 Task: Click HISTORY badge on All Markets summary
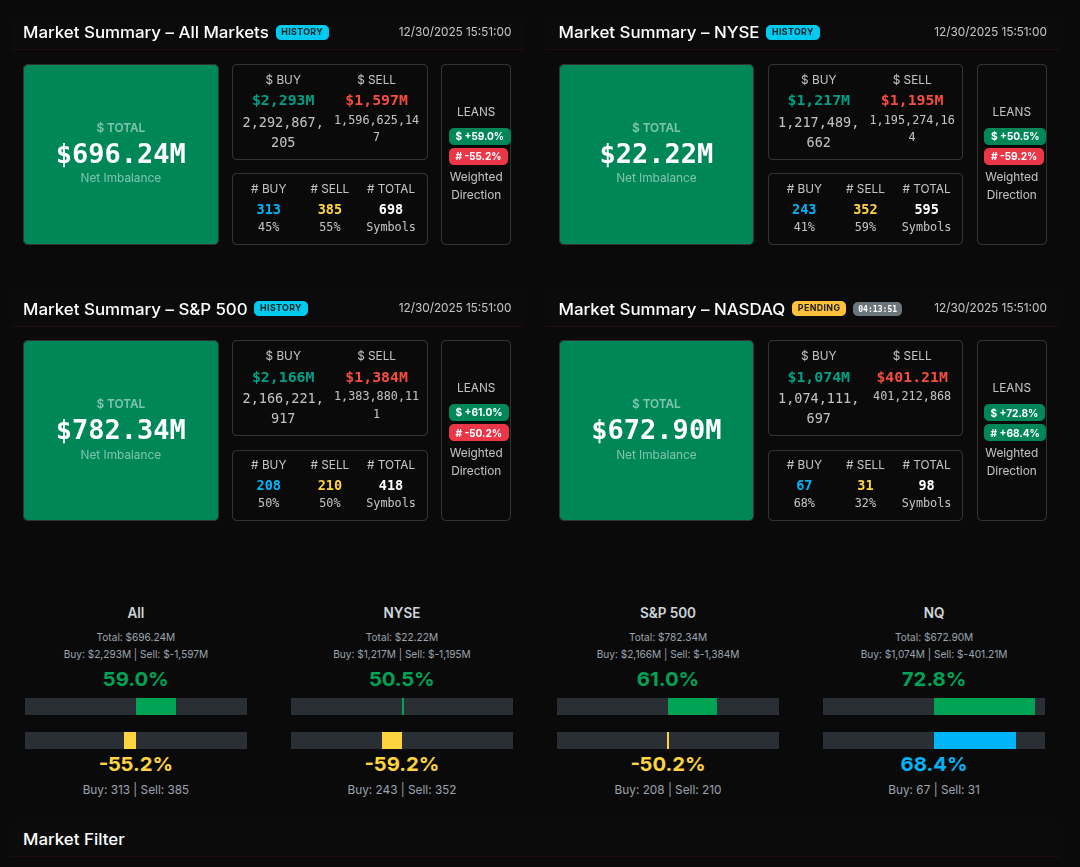[302, 32]
